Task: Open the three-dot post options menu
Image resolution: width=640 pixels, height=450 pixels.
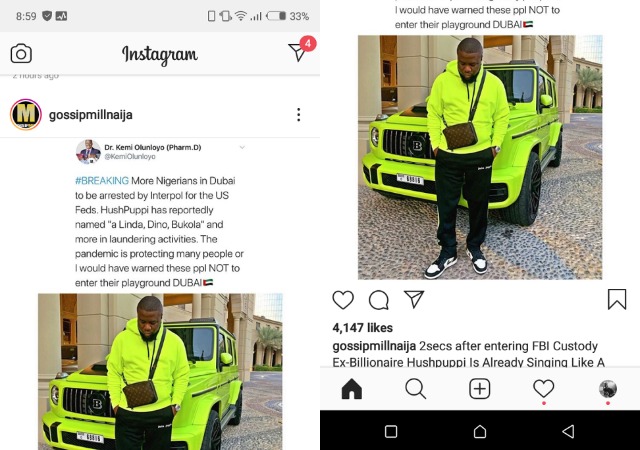Action: click(299, 115)
